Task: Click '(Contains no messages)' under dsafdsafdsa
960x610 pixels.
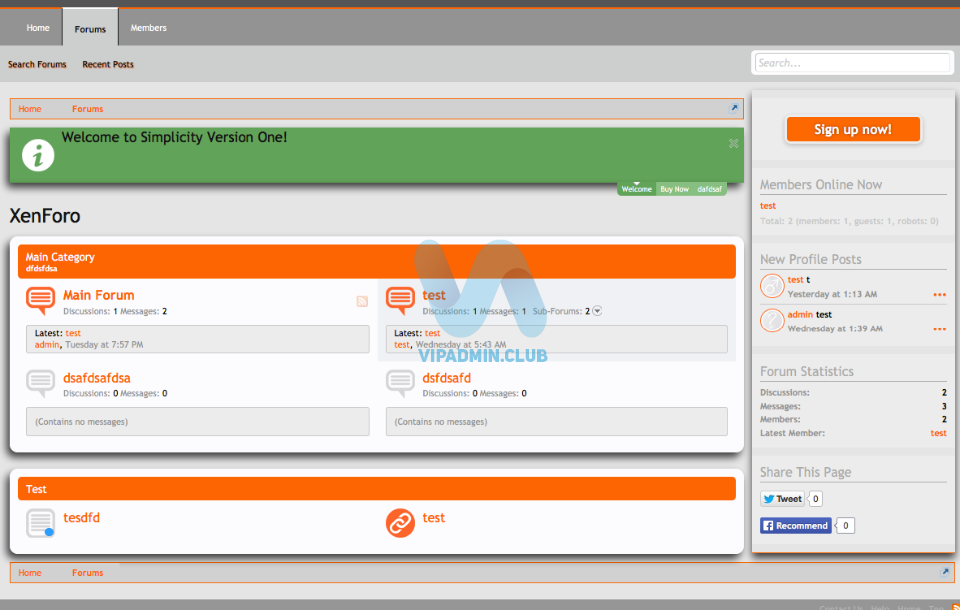Action: [81, 422]
